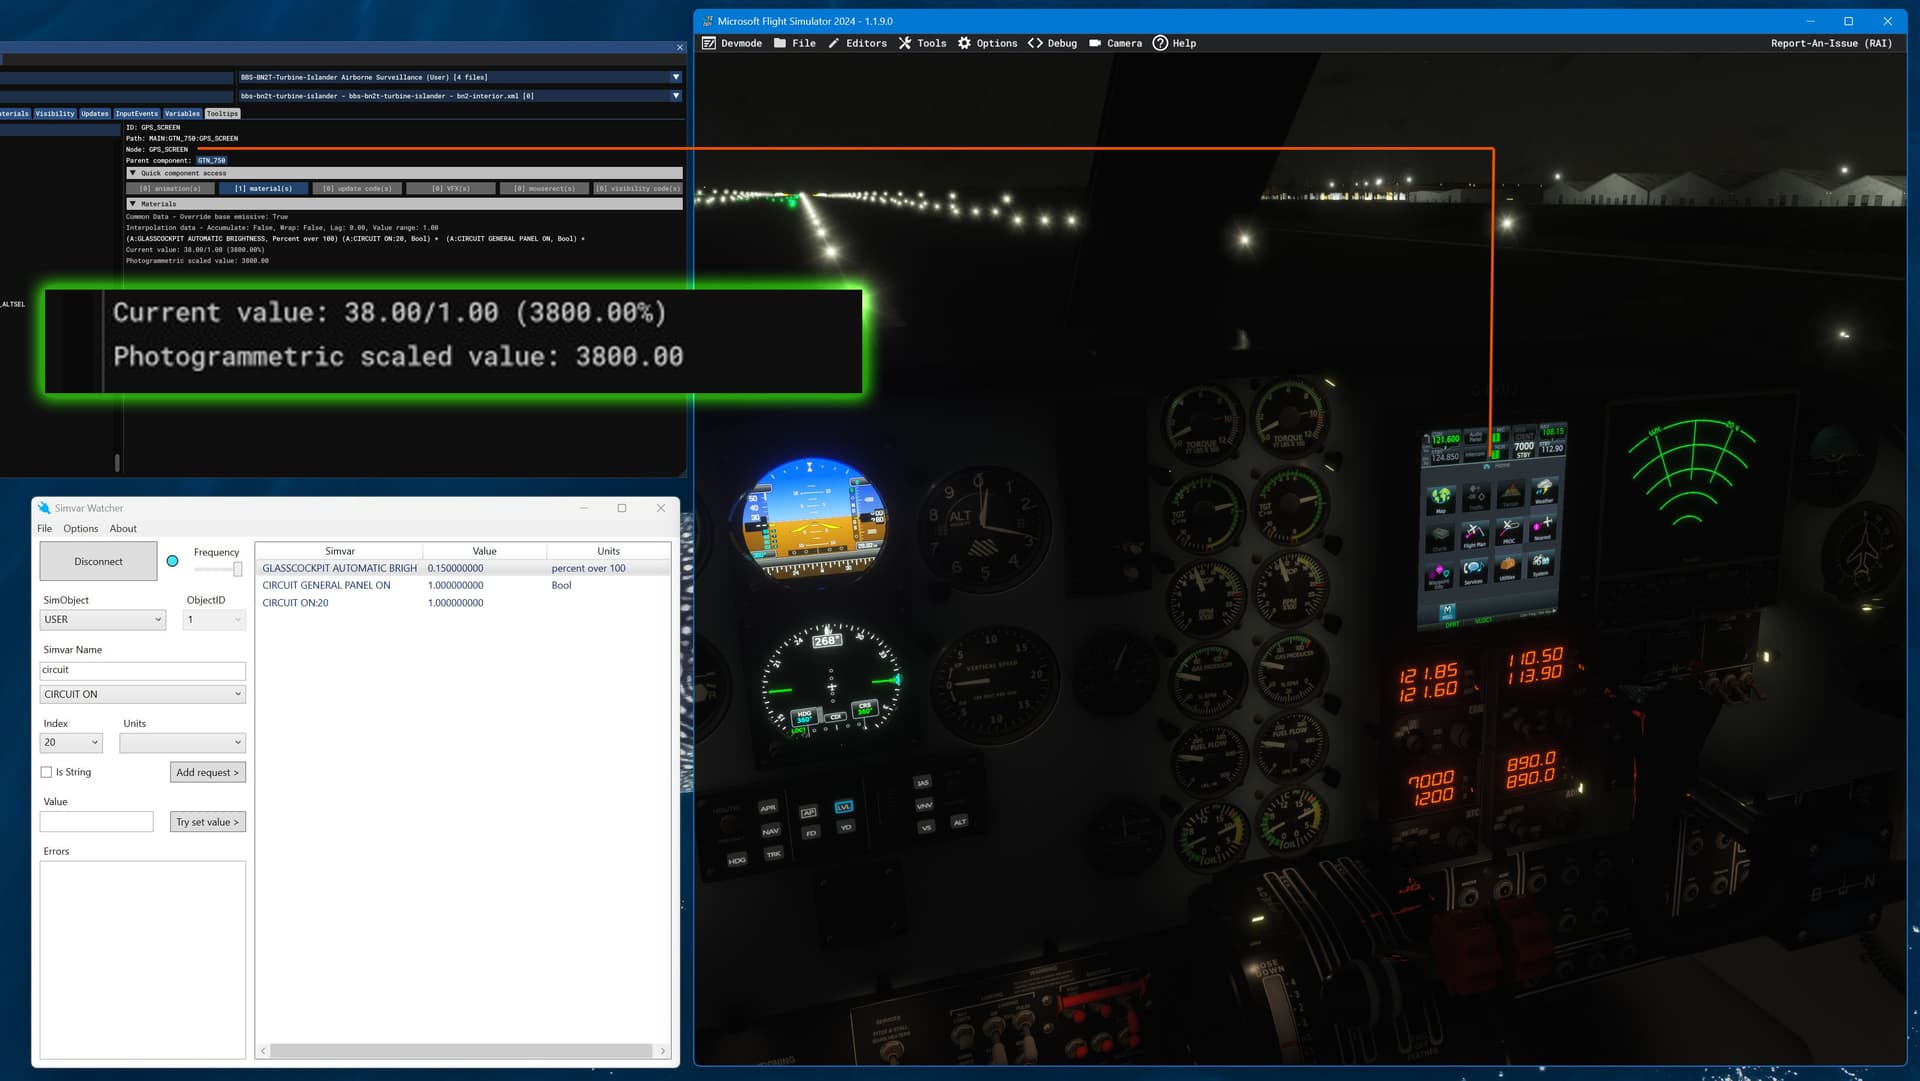This screenshot has width=1920, height=1081.
Task: Check the Is String checkbox
Action: point(46,772)
